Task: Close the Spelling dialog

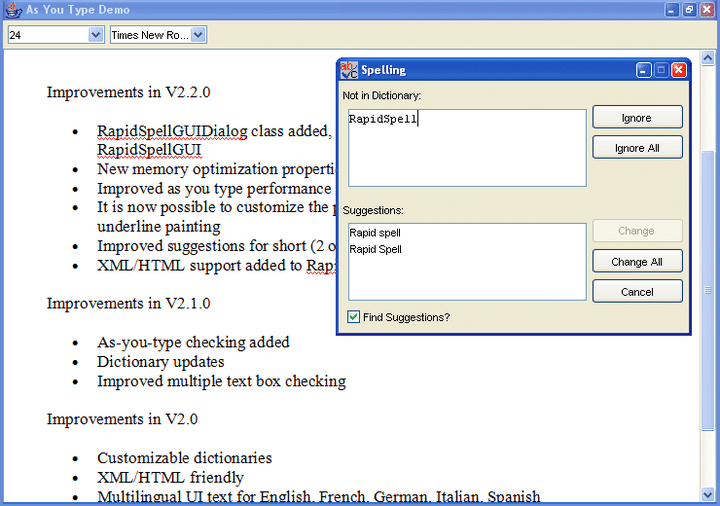Action: click(x=679, y=70)
